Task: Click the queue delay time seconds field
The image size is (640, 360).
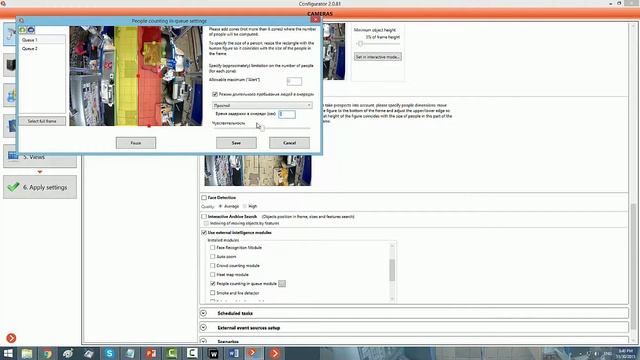Action: 287,114
